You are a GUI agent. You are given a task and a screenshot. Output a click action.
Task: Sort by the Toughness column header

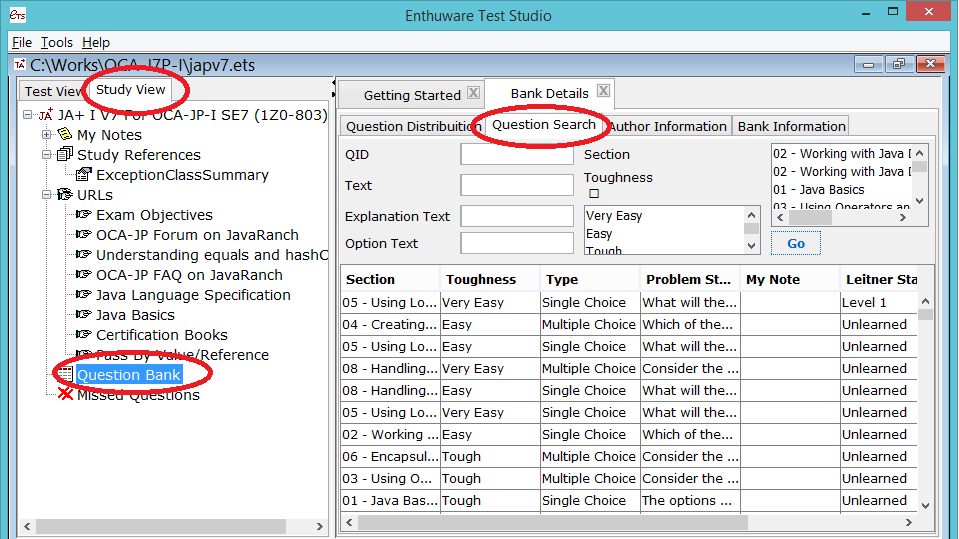click(490, 279)
